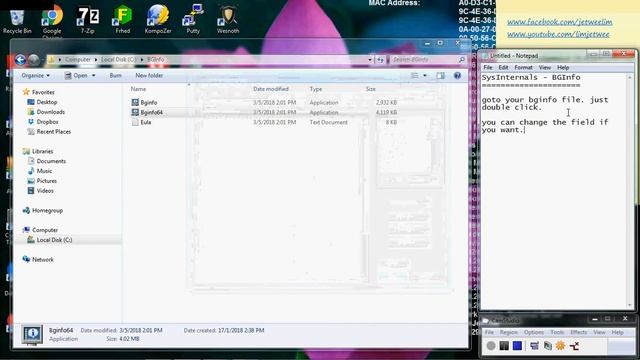Click the Open button in Explorer toolbar
Screen dimensions: 640x360
pyautogui.click(x=76, y=76)
